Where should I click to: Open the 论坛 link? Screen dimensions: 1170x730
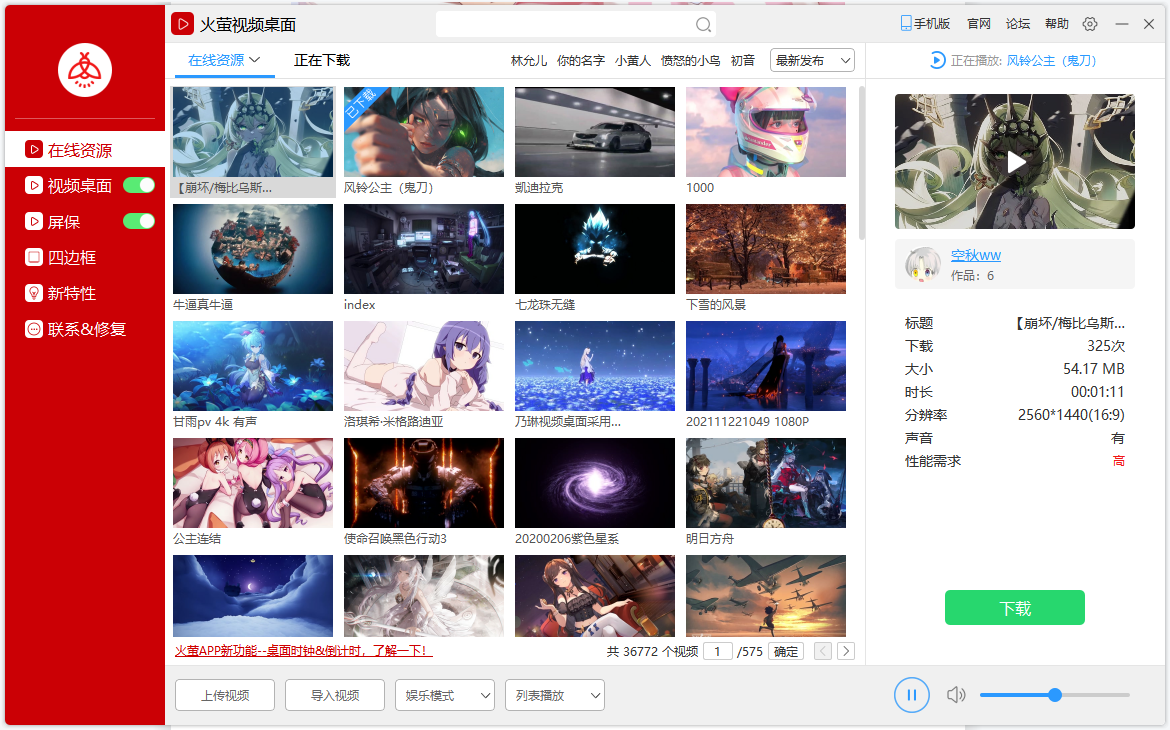[x=1018, y=24]
